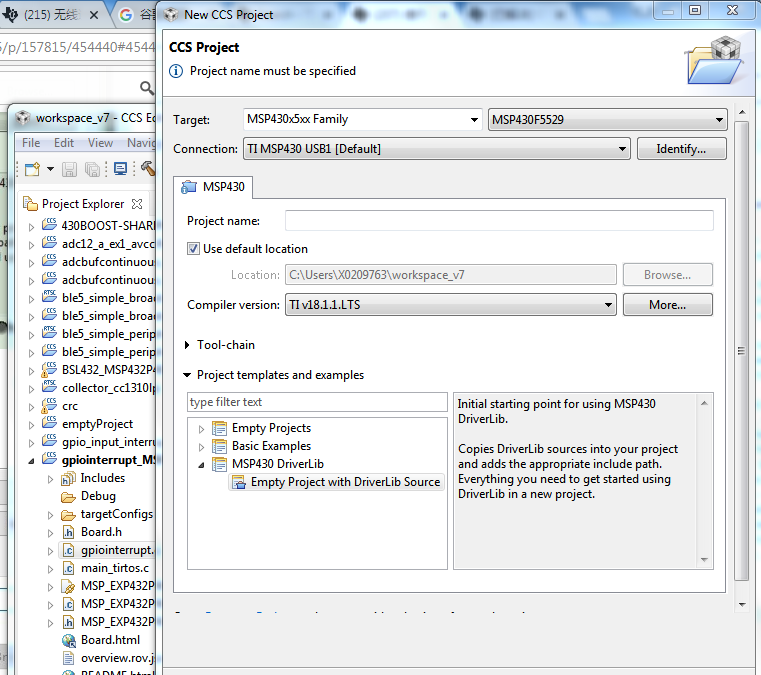Click the Save All icon in toolbar

(92, 169)
